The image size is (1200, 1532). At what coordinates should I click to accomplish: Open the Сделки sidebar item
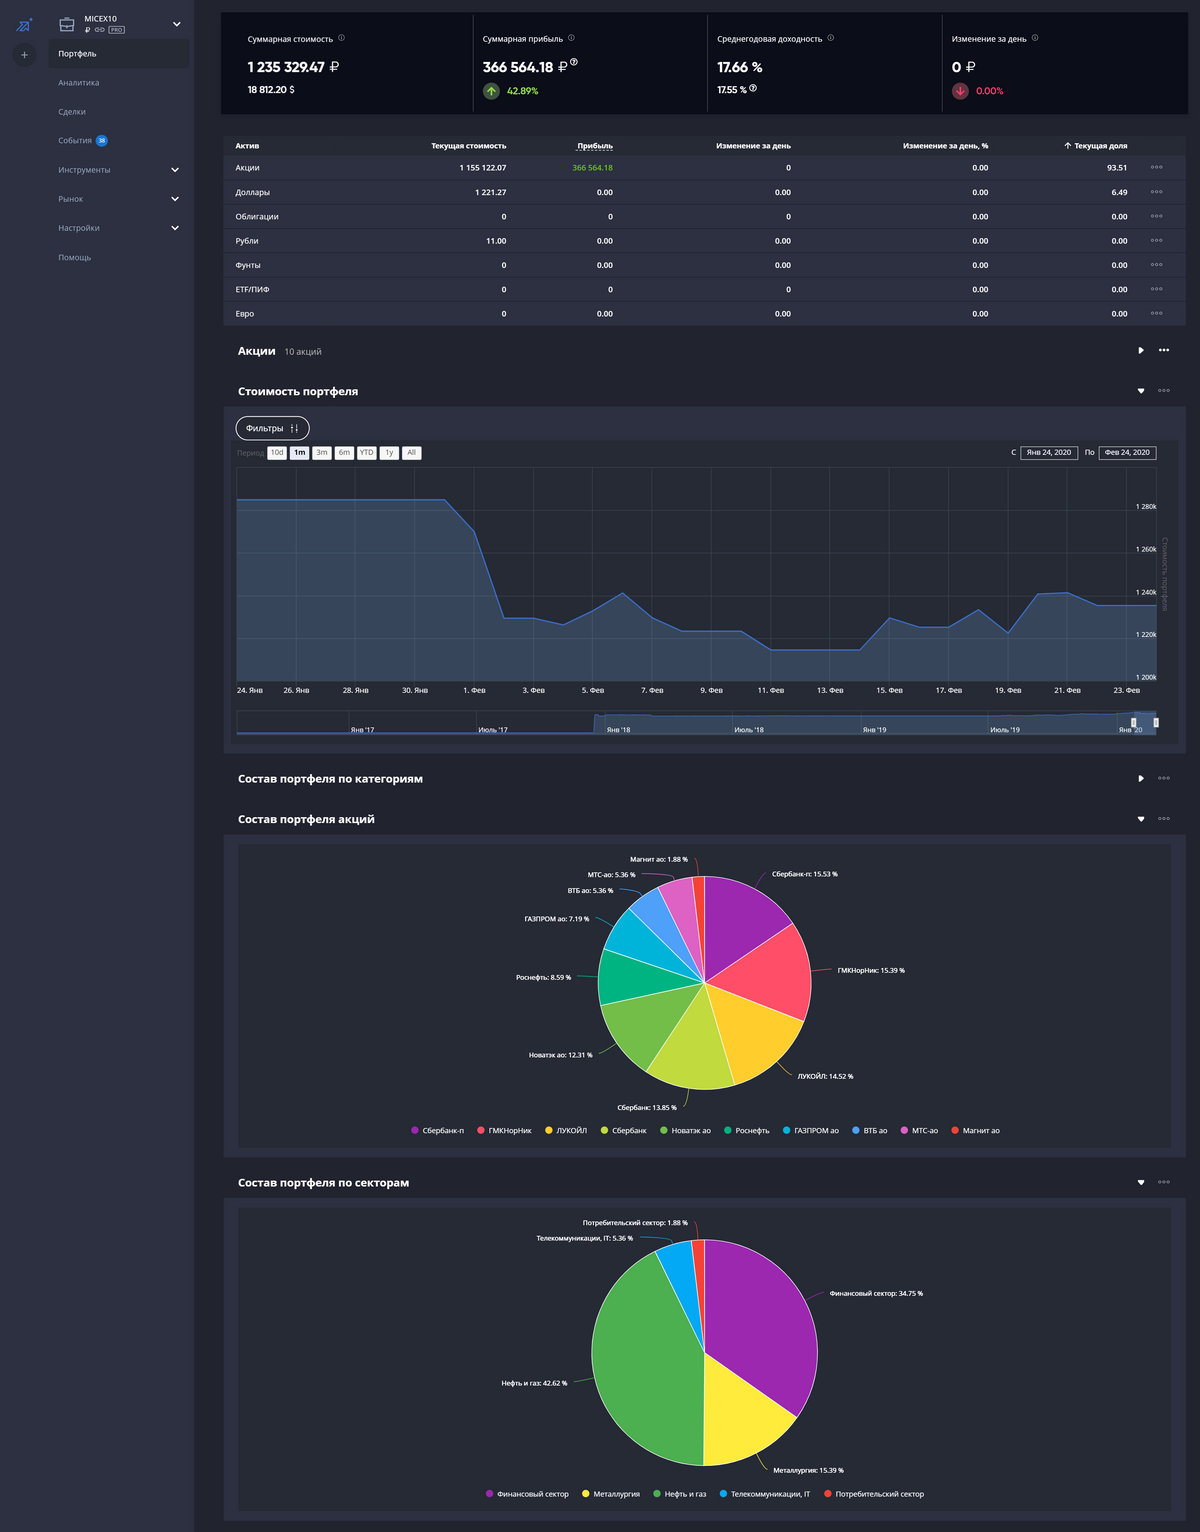(72, 112)
